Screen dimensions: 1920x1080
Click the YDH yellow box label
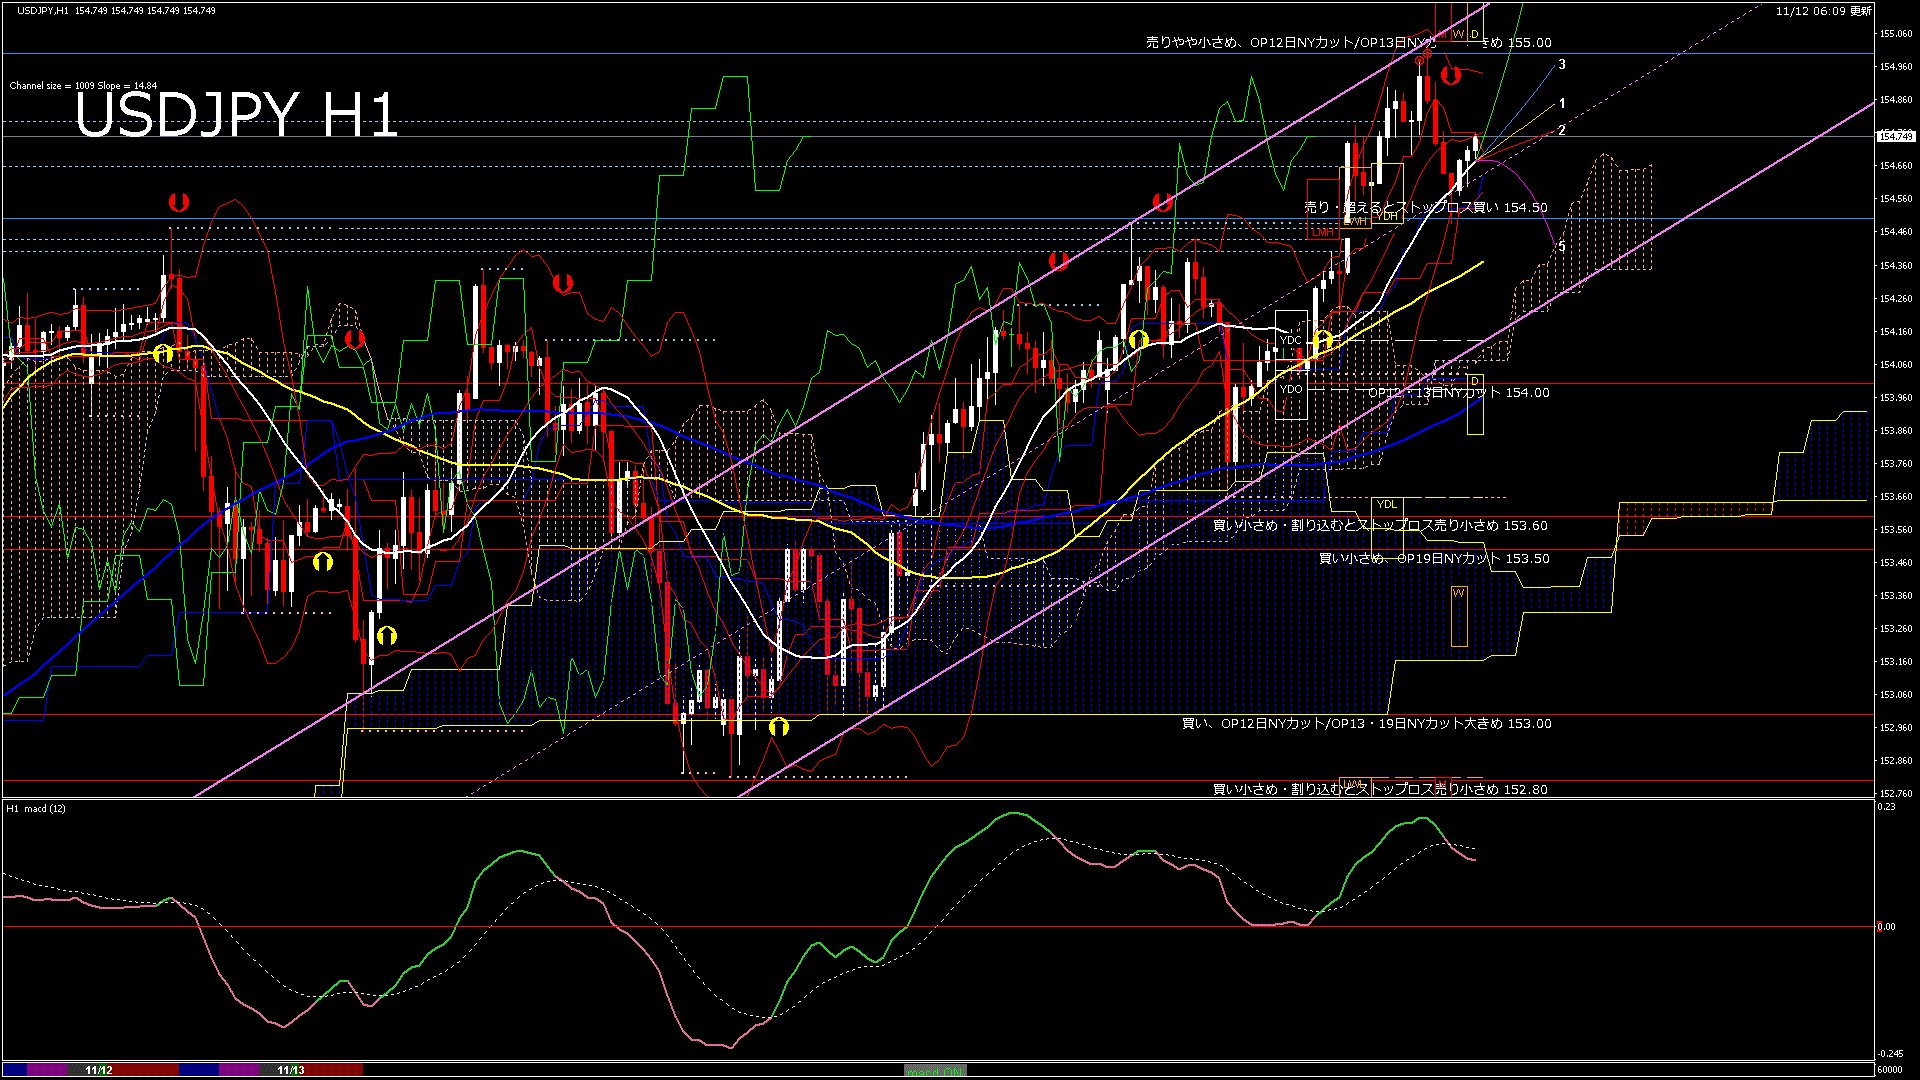tap(1387, 216)
